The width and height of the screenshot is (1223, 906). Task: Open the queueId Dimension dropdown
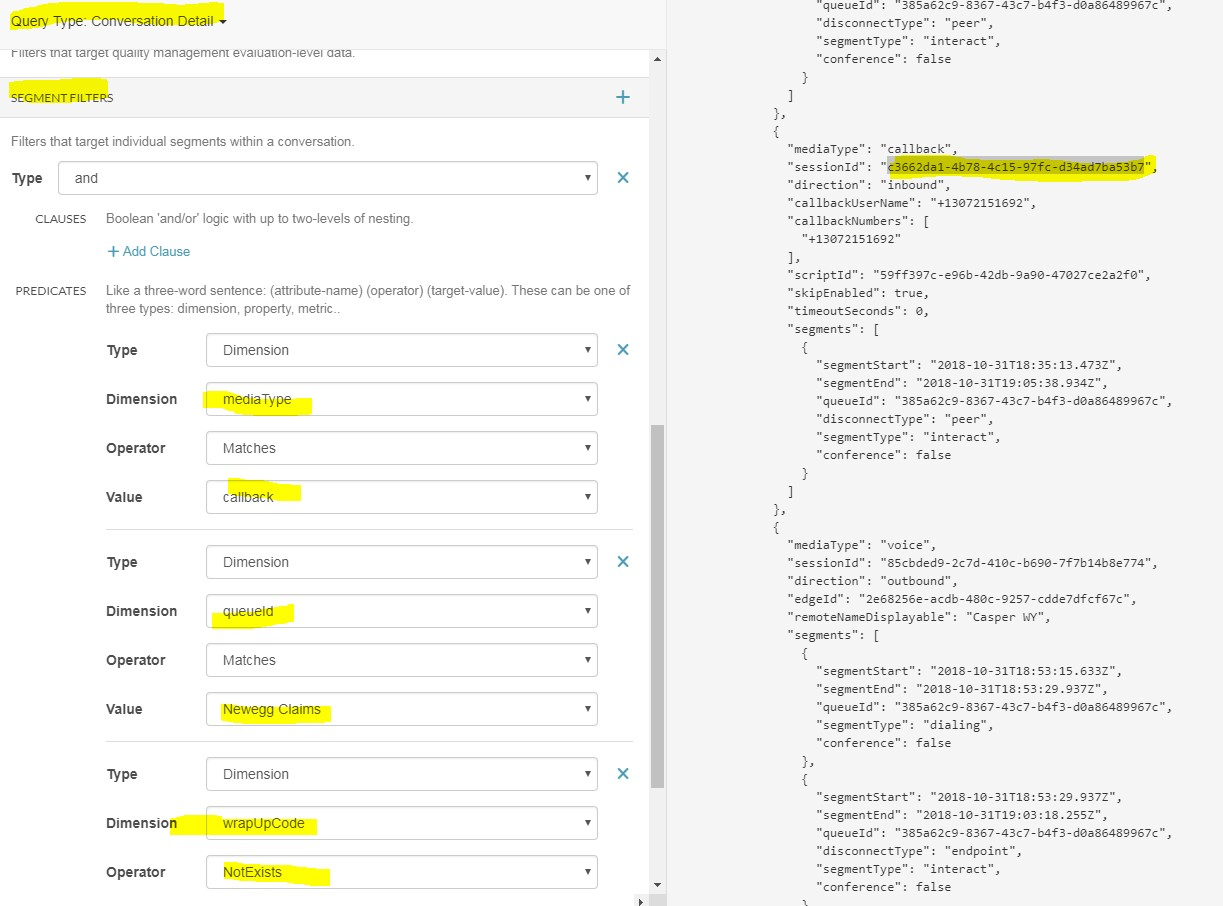click(402, 611)
